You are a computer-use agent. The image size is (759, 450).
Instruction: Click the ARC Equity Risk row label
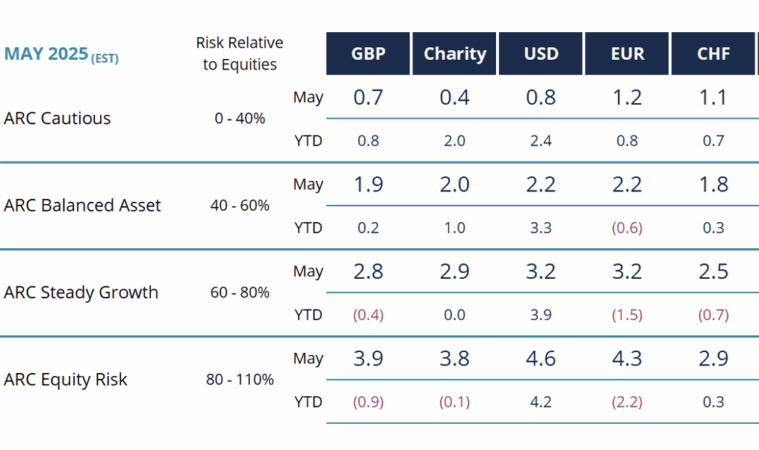tap(64, 379)
